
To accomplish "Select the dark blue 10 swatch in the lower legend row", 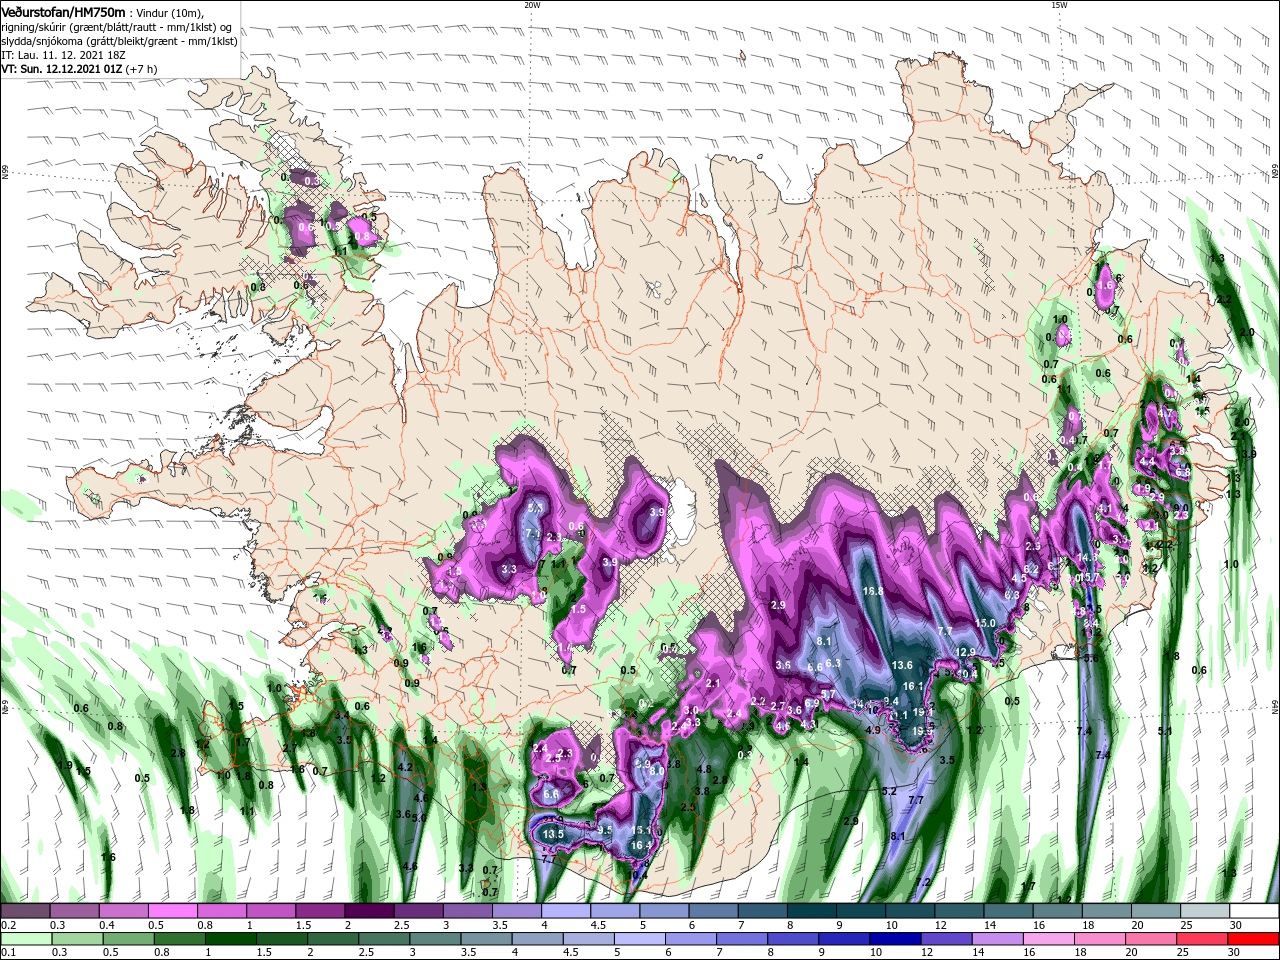I will [896, 938].
